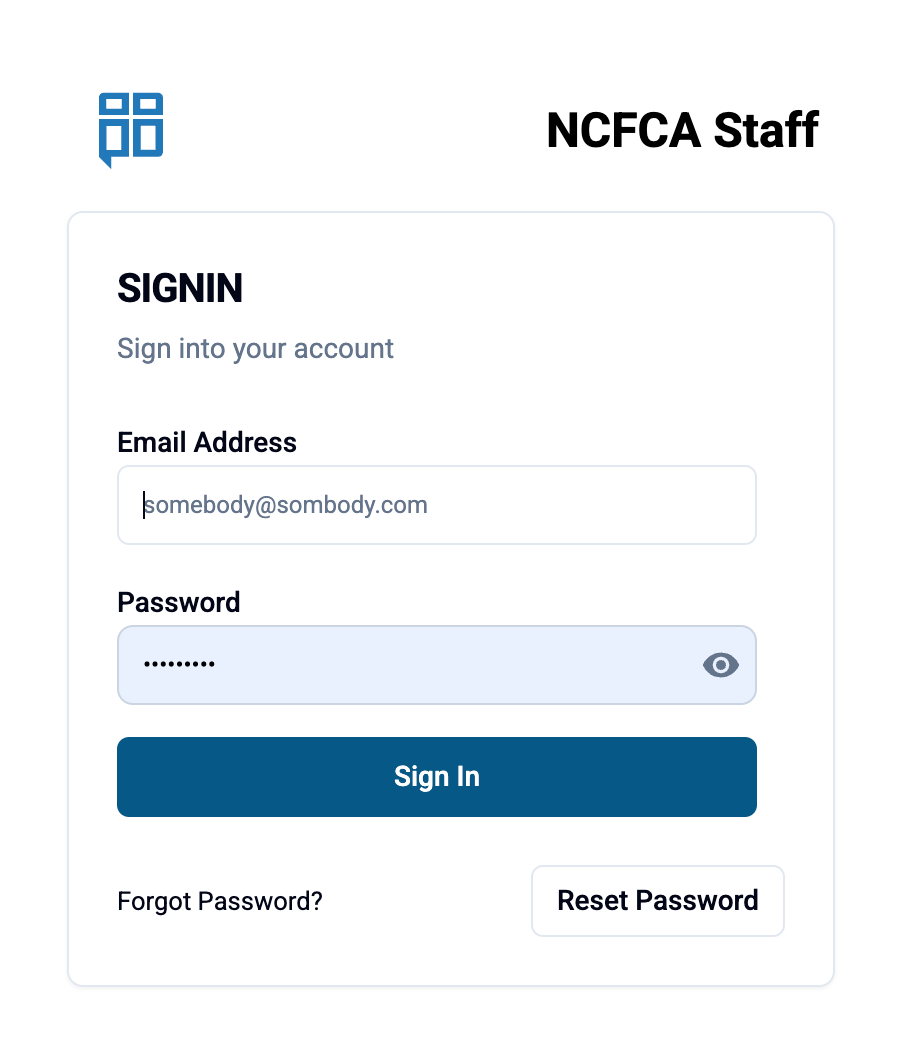Click the "Sign into your account" subtitle
The width and height of the screenshot is (918, 1054).
[255, 348]
